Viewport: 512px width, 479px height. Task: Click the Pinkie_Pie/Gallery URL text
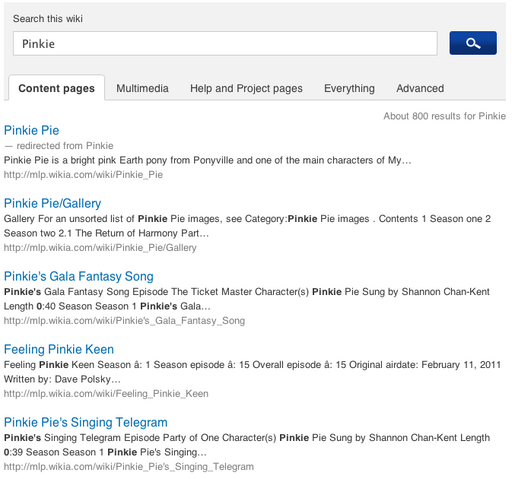(100, 248)
